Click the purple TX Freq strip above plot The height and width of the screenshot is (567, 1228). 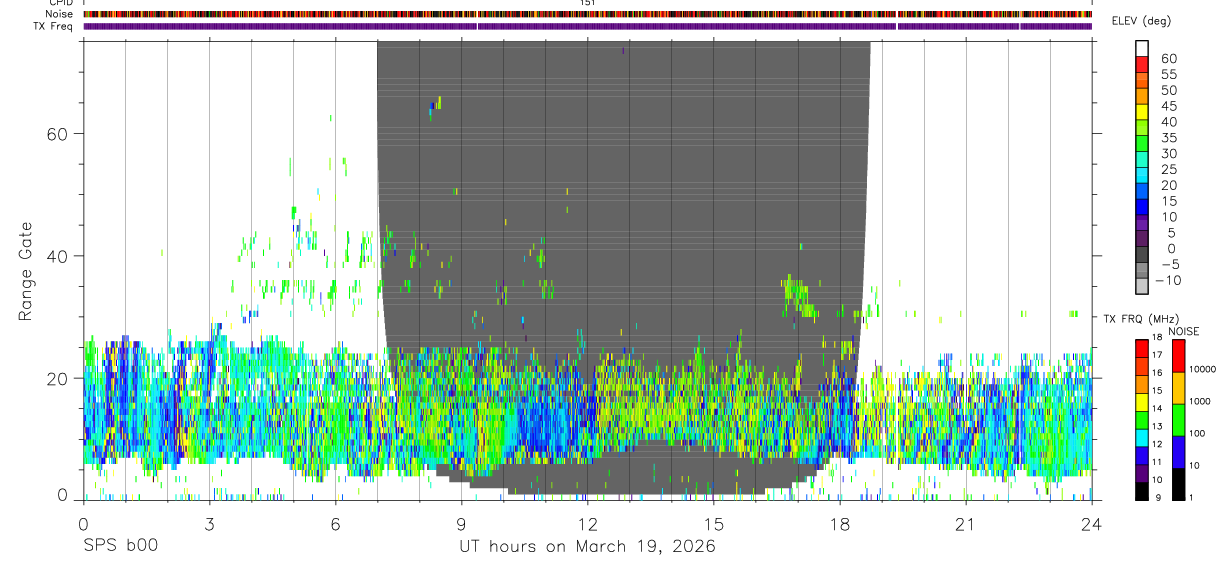click(x=587, y=26)
